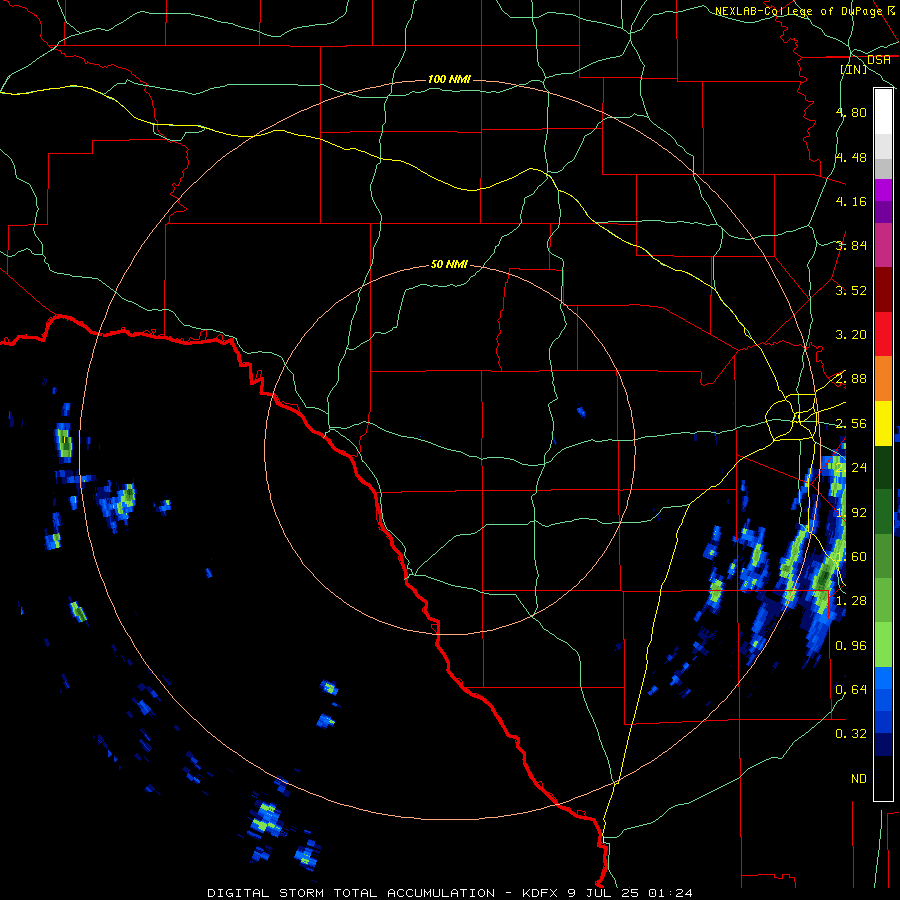Image resolution: width=900 pixels, height=900 pixels.
Task: Click the 50 NMI range ring label
Action: (x=449, y=264)
